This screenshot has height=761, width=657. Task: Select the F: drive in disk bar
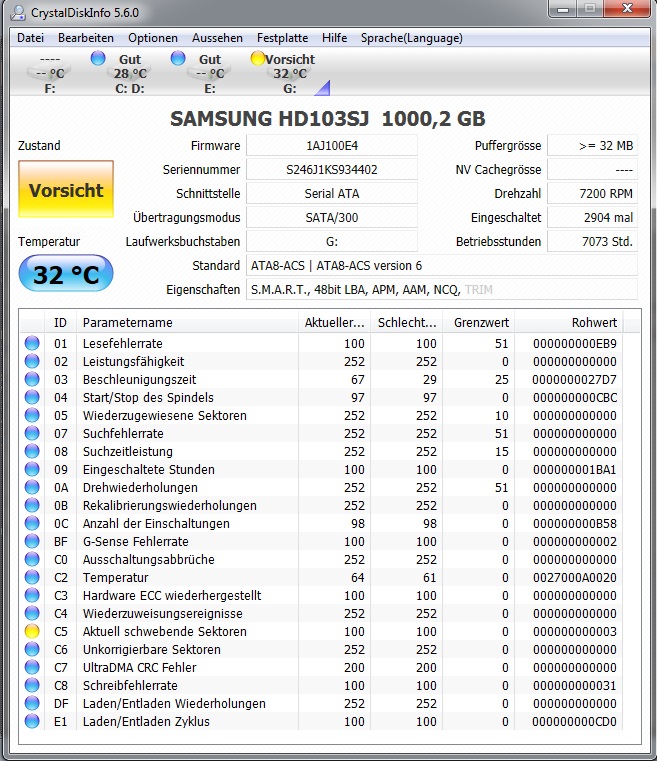click(49, 74)
